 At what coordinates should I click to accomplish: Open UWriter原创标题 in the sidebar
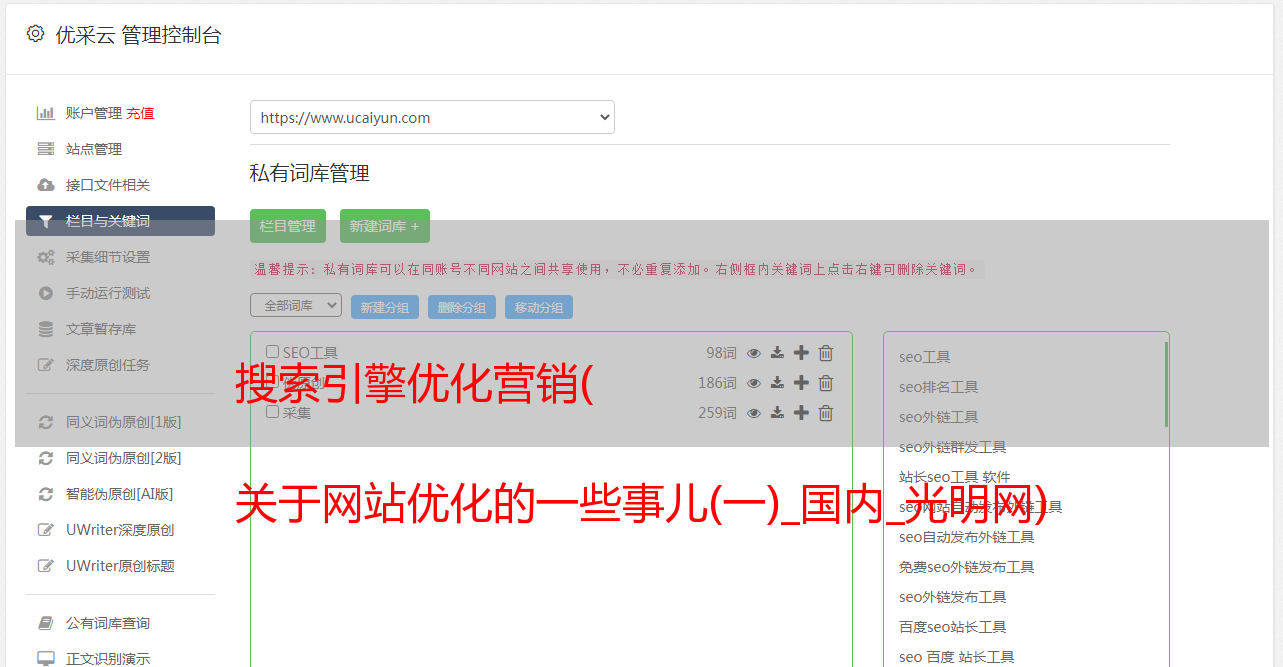(120, 566)
